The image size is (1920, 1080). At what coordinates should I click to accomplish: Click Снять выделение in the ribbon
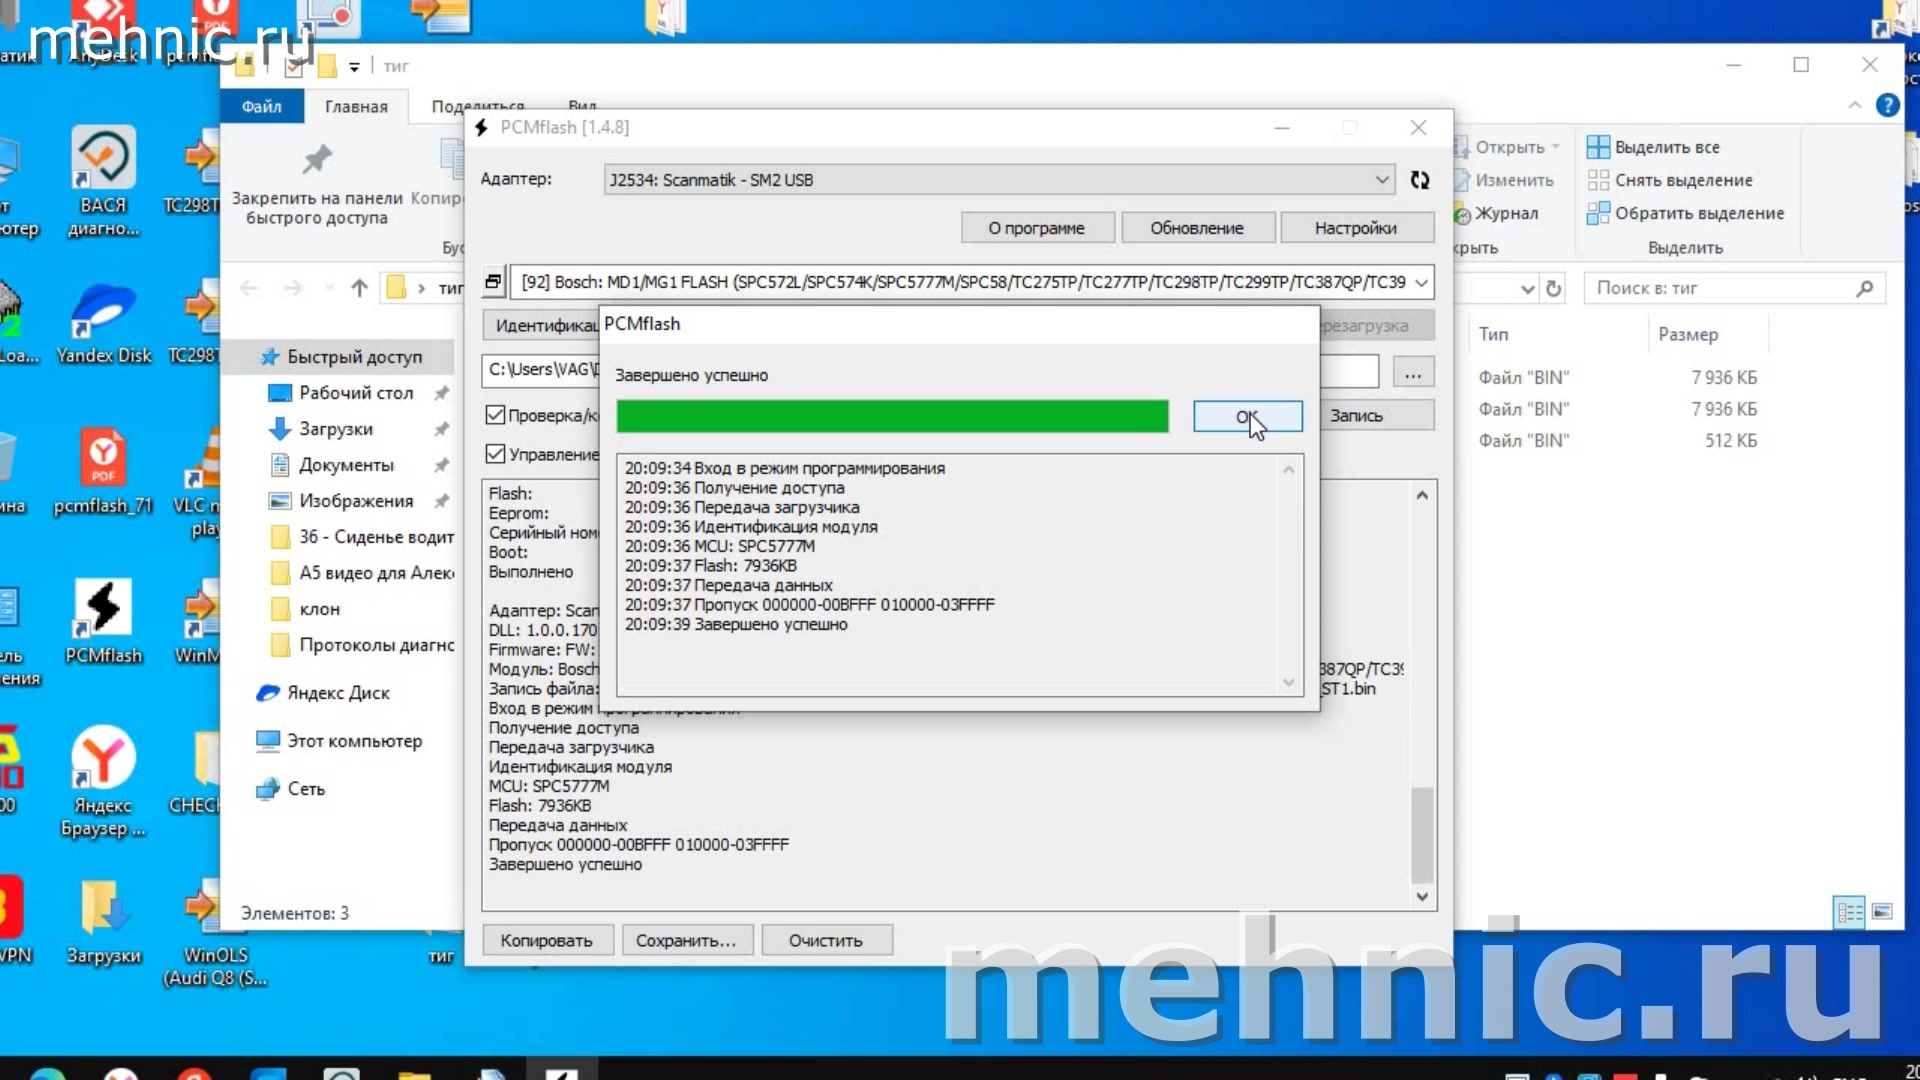point(1670,180)
